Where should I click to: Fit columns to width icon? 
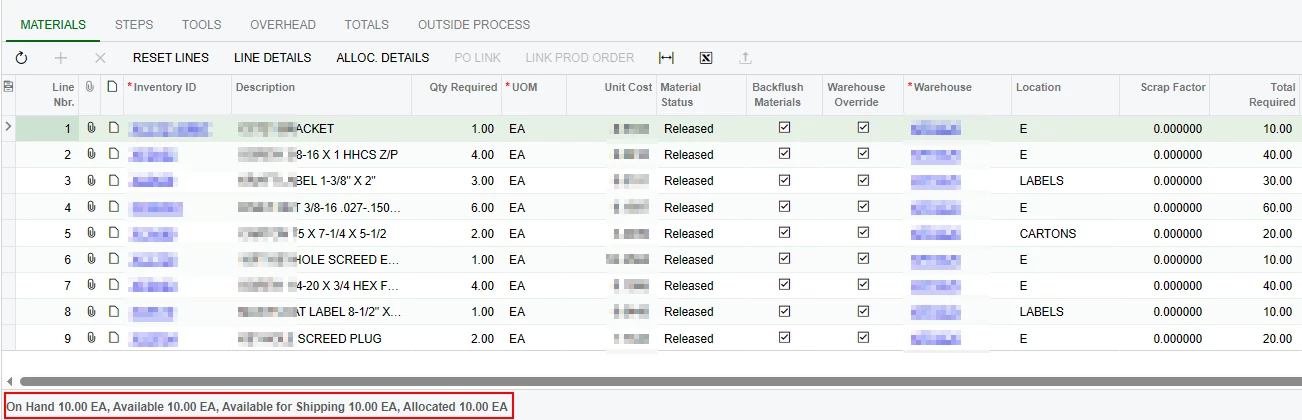point(667,58)
